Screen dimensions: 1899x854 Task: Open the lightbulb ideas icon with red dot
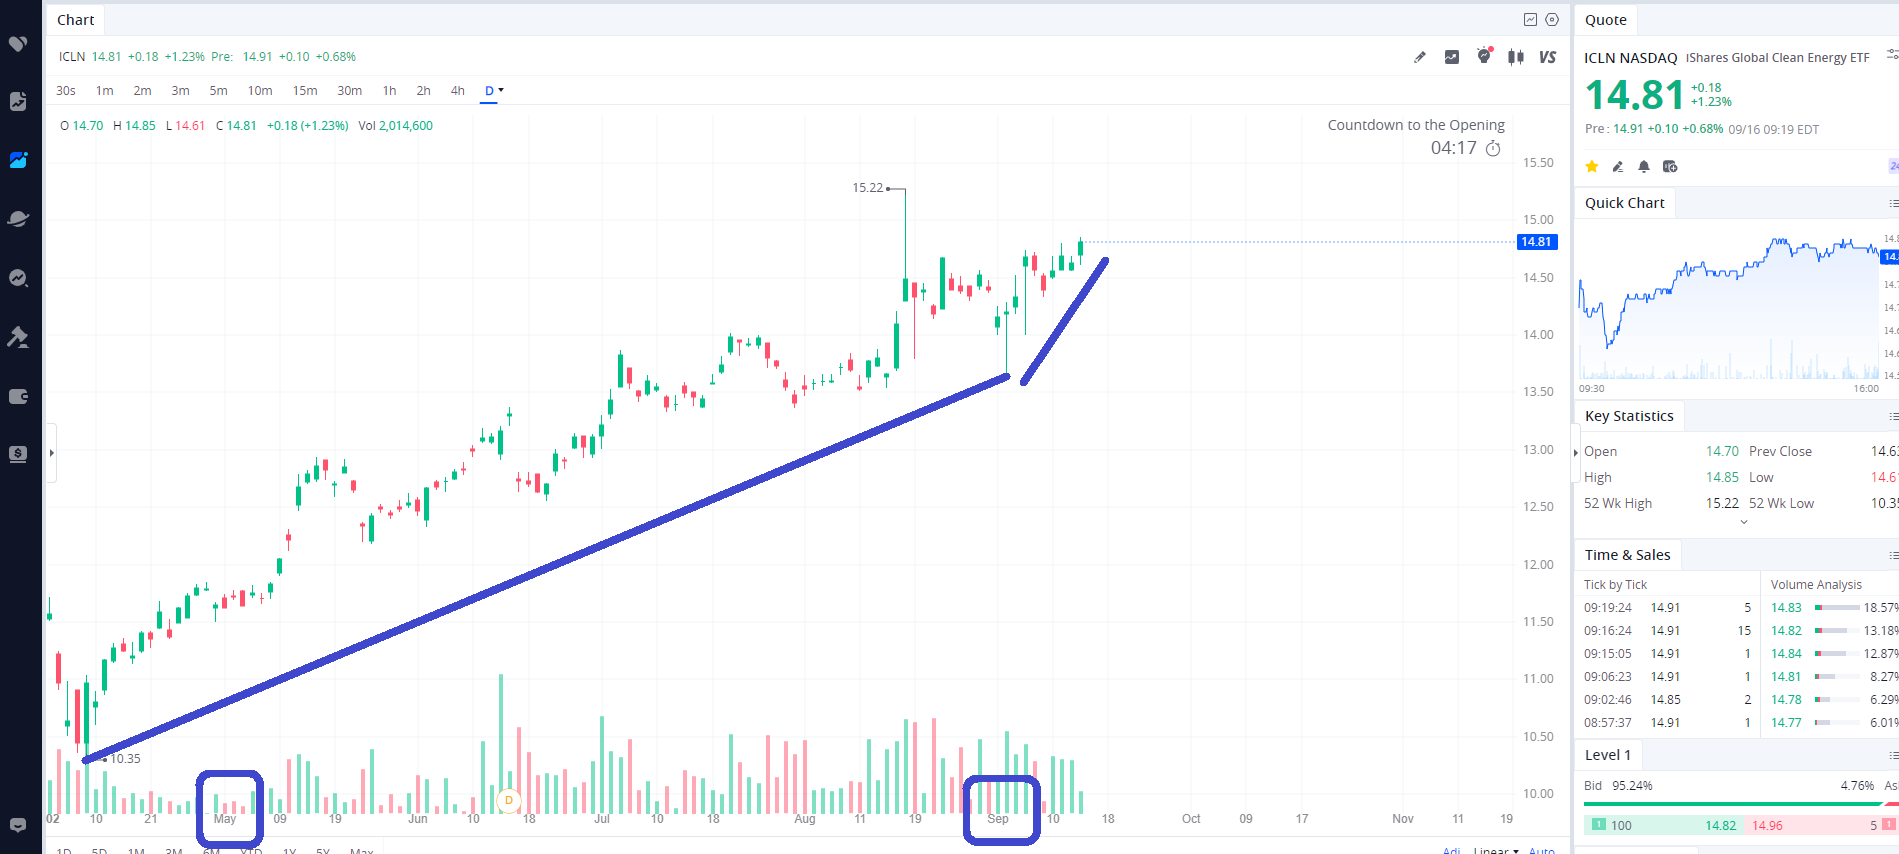pos(1484,56)
